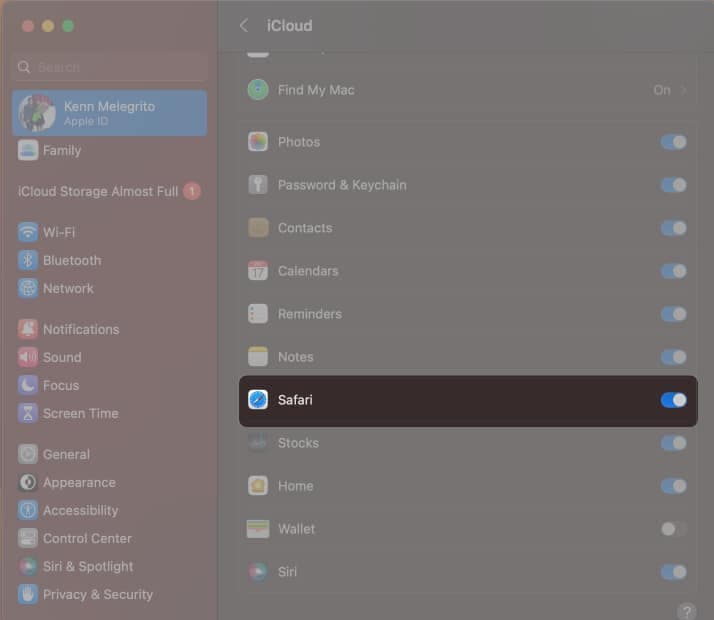714x620 pixels.
Task: Click the red notification badge
Action: 192,191
